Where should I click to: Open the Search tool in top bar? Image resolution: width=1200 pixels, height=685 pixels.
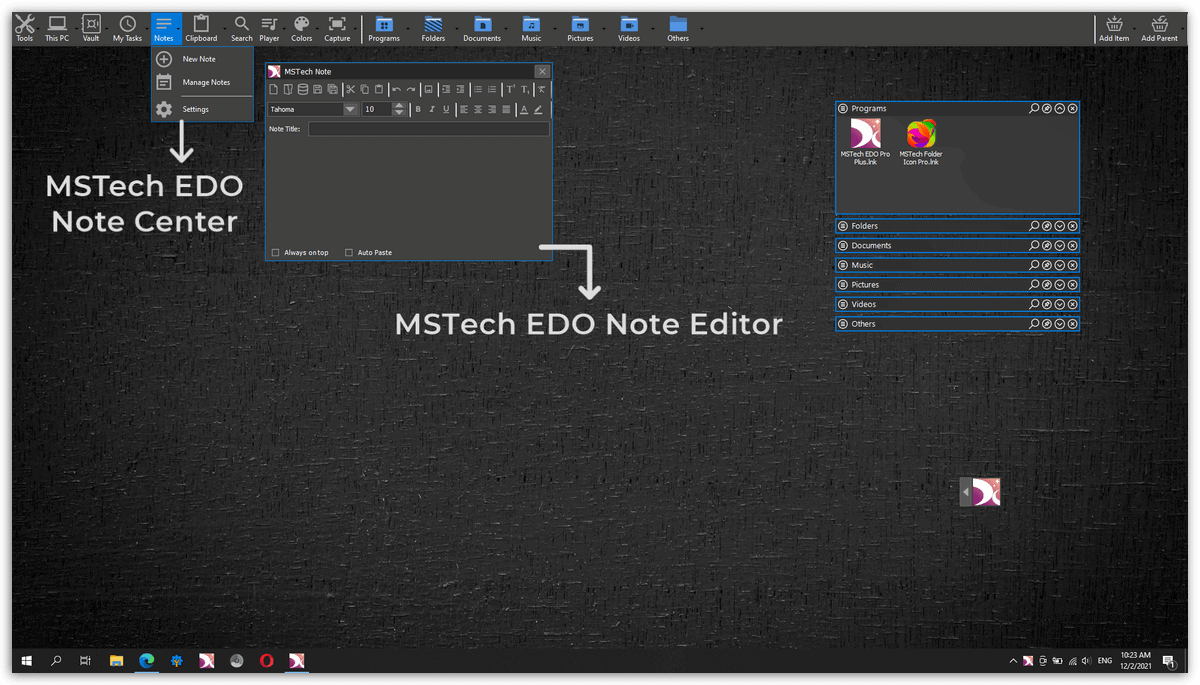[x=242, y=28]
